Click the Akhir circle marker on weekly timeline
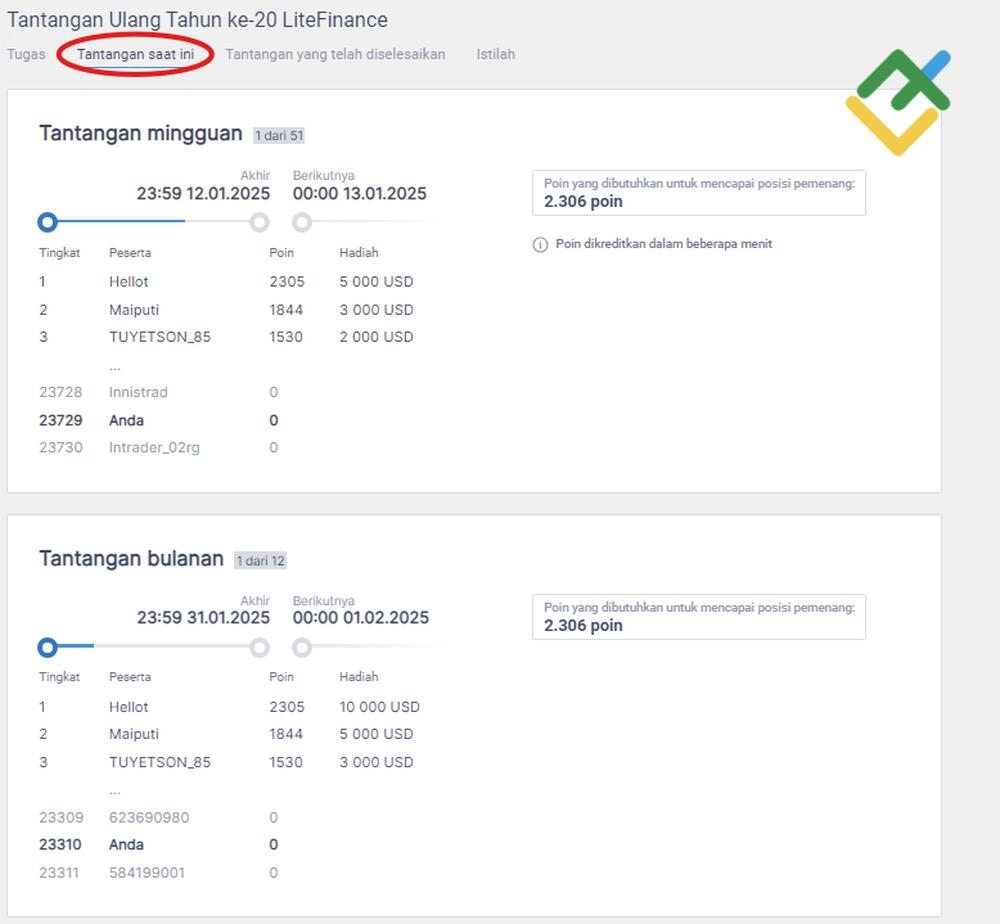This screenshot has height=924, width=1000. tap(259, 222)
